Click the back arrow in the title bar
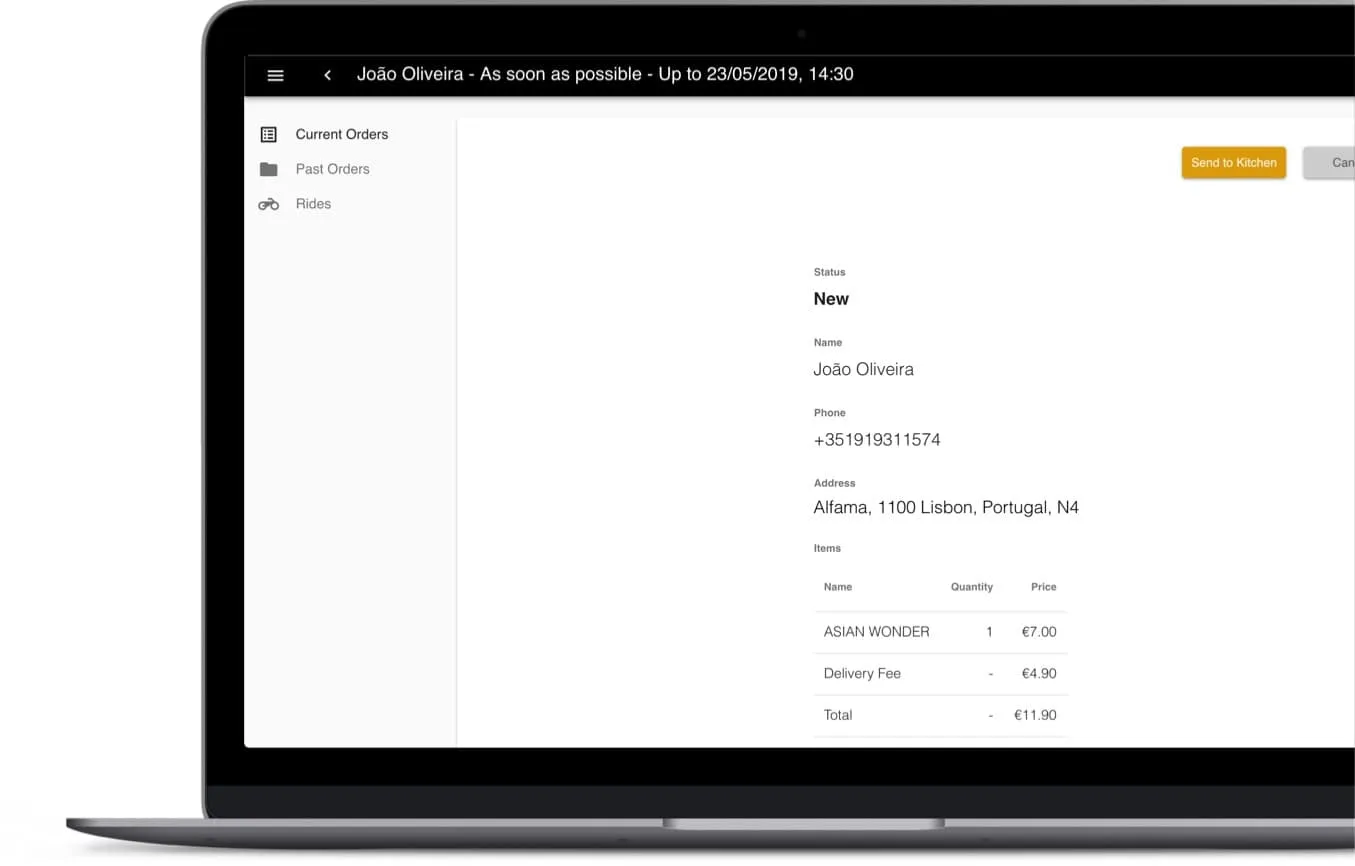The height and width of the screenshot is (866, 1355). tap(327, 75)
